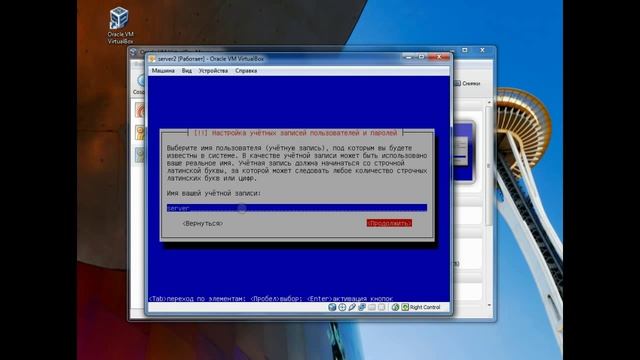The image size is (640, 360).
Task: Open the Устройства menu
Action: click(x=213, y=71)
